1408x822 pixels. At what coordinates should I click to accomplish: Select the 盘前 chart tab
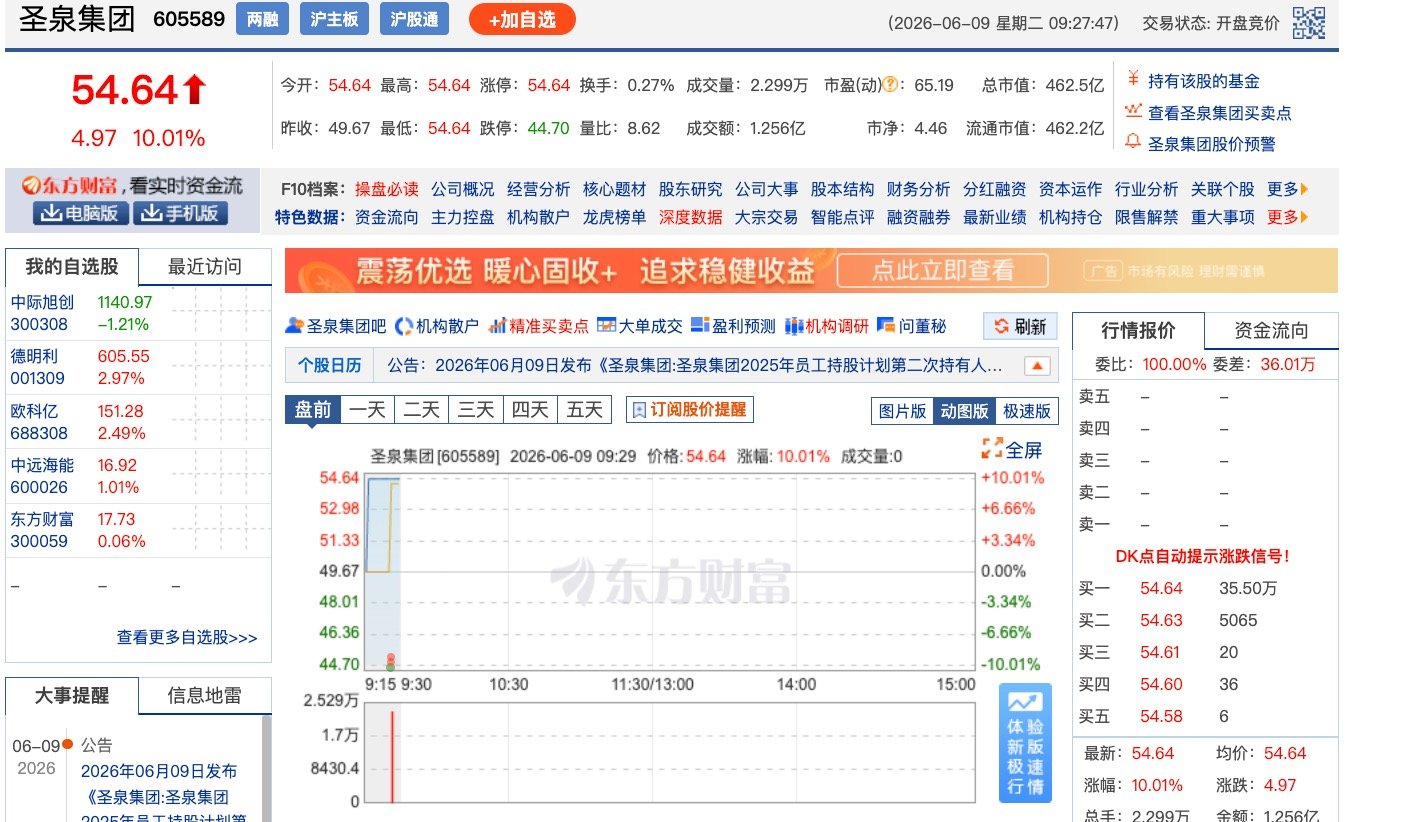pyautogui.click(x=313, y=410)
